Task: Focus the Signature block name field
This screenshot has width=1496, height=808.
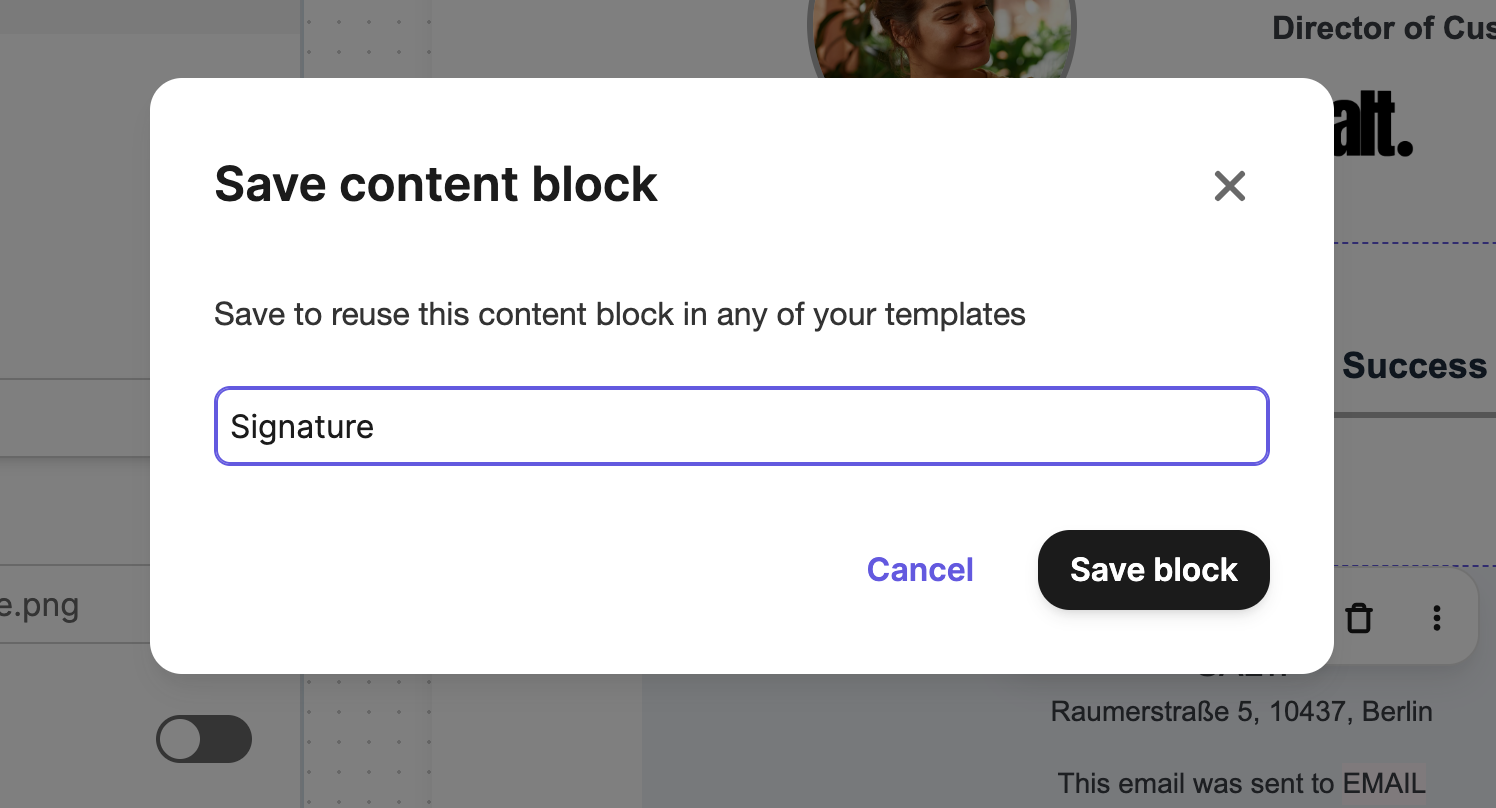Action: pos(741,427)
